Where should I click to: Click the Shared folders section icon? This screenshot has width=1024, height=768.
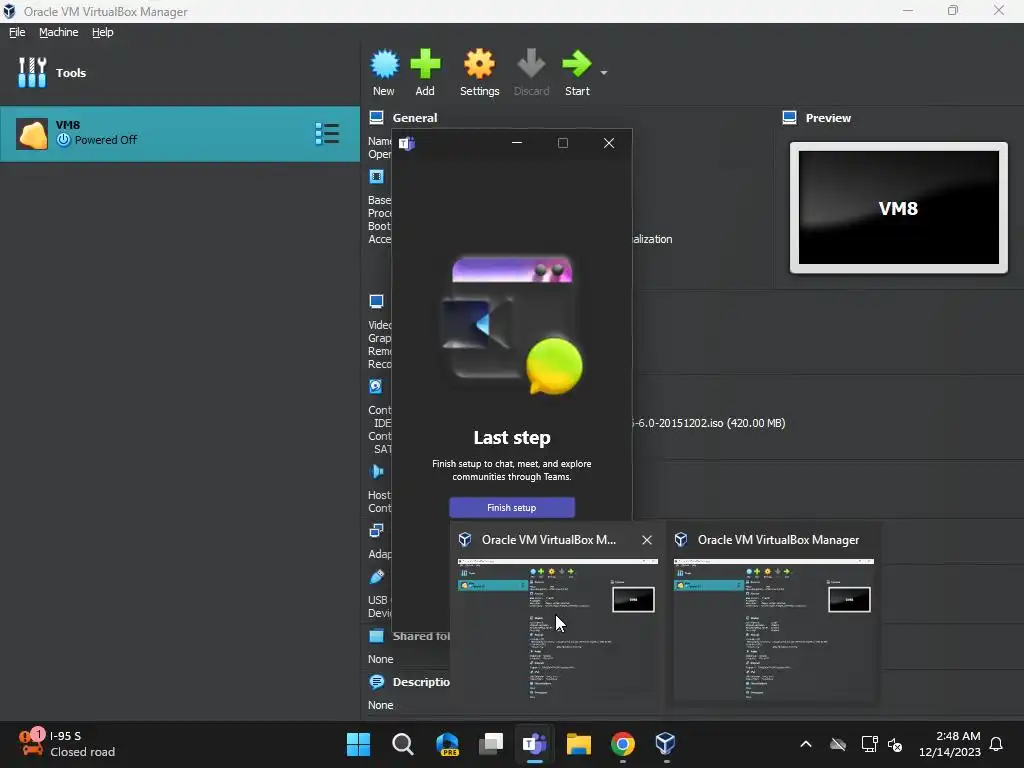point(377,635)
